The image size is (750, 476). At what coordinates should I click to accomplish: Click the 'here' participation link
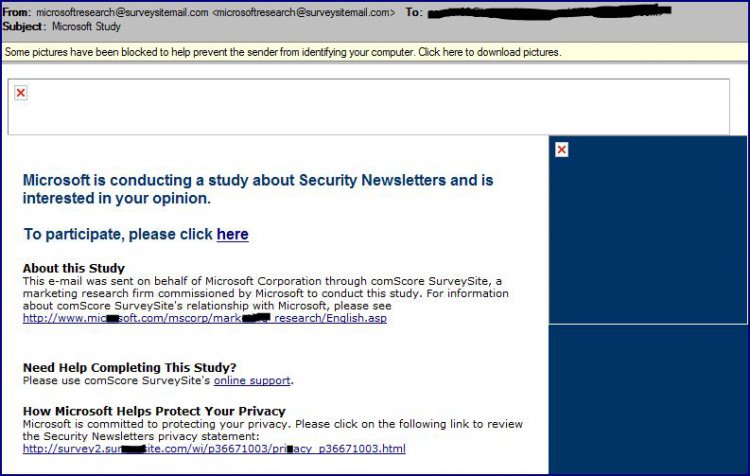(x=232, y=234)
